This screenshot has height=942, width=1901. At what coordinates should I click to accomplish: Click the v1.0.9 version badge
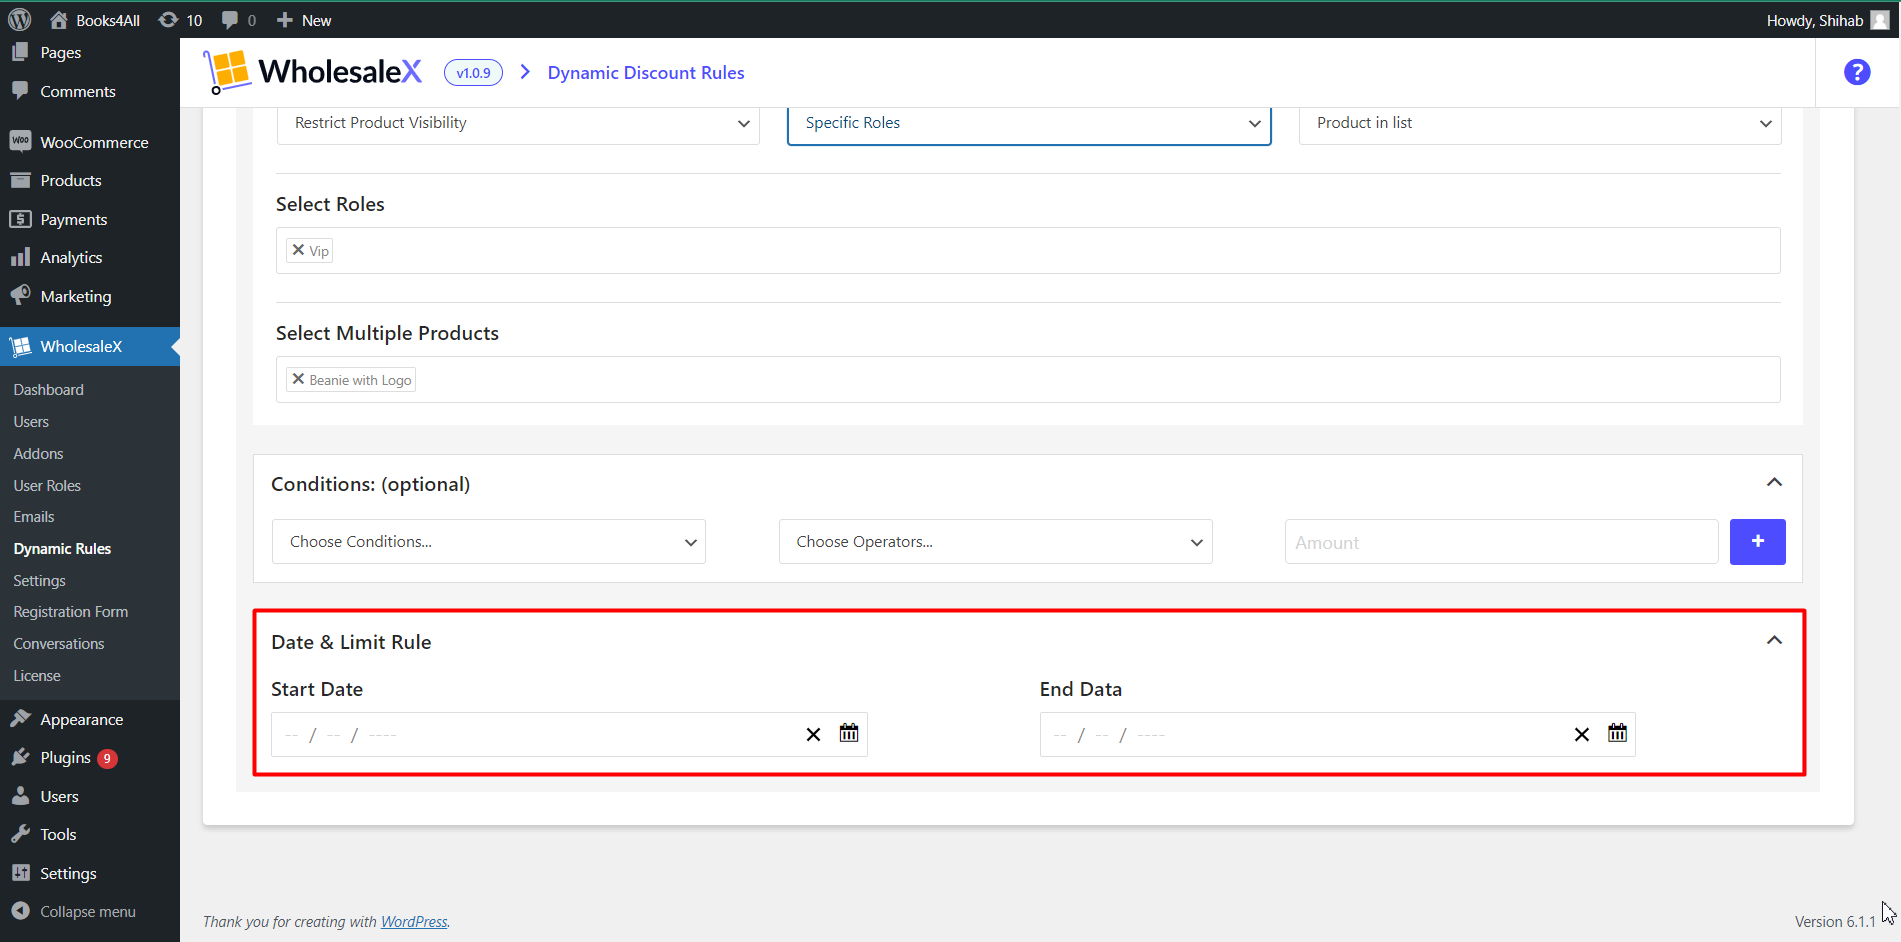pos(473,73)
